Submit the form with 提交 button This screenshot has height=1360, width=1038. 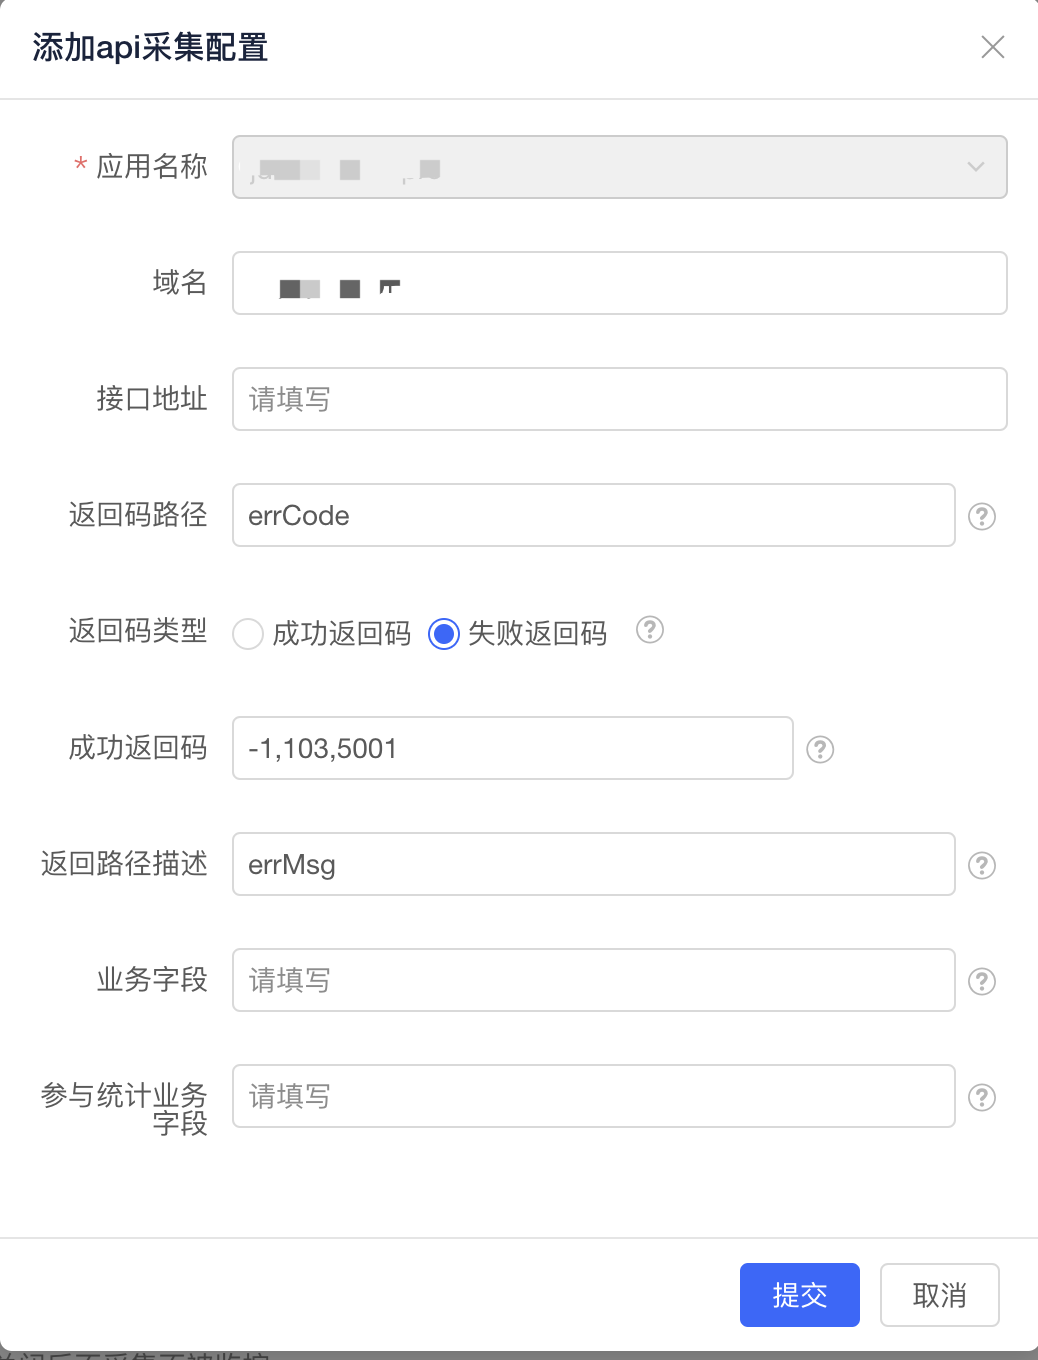click(799, 1294)
